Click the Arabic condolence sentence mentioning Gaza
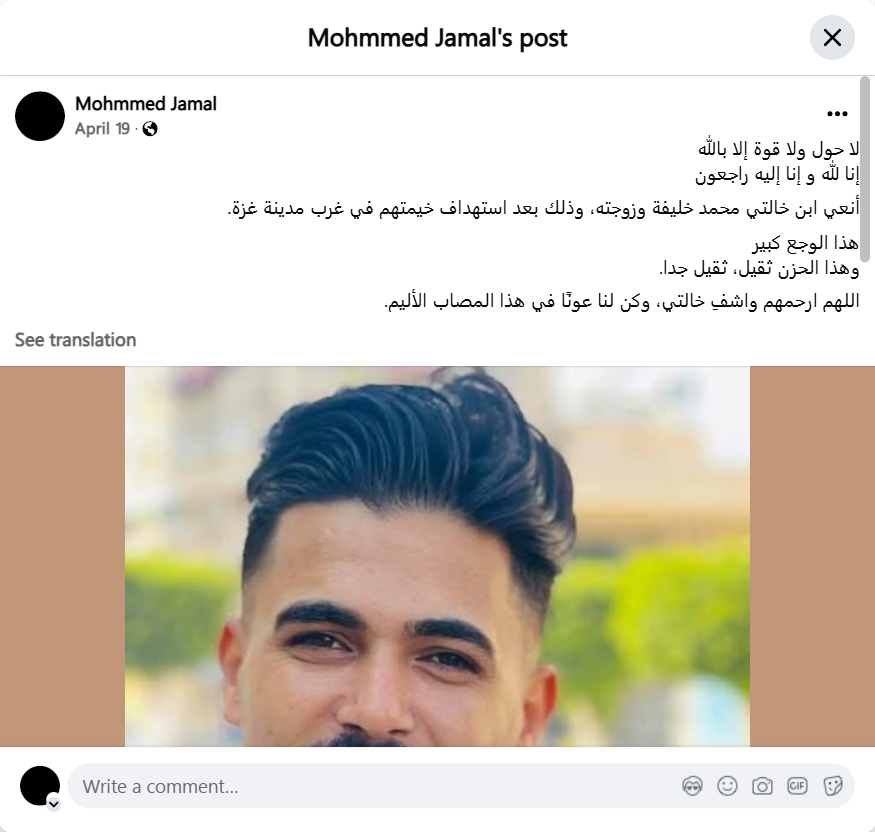The width and height of the screenshot is (875, 832). pyautogui.click(x=543, y=208)
